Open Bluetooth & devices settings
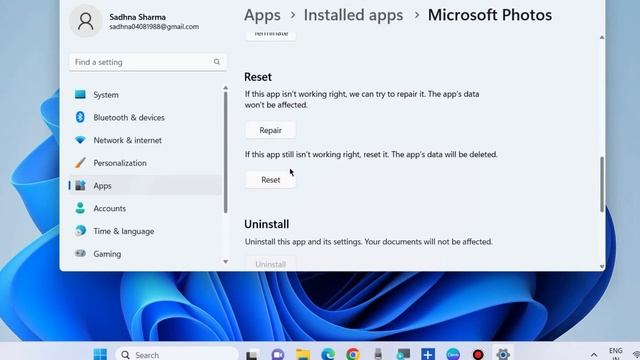 coord(145,118)
